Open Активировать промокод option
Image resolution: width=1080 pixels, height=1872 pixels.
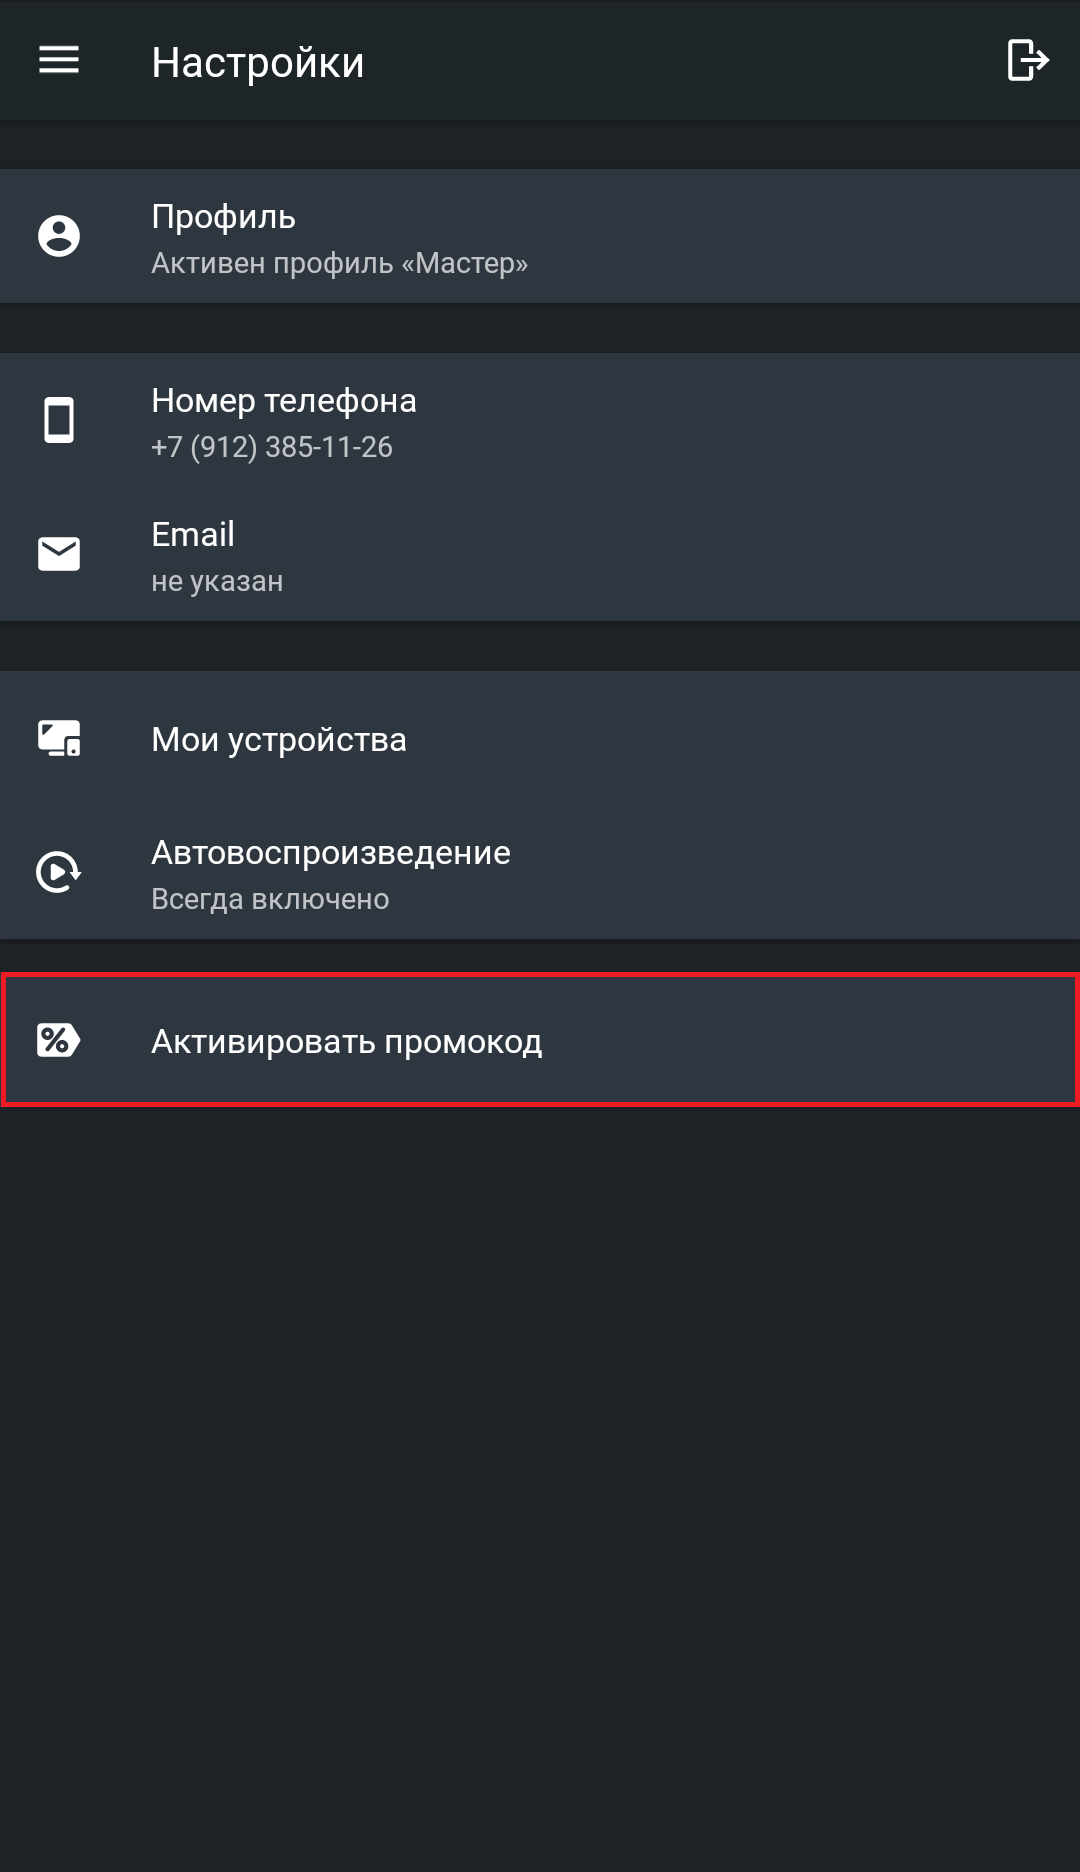point(540,1040)
